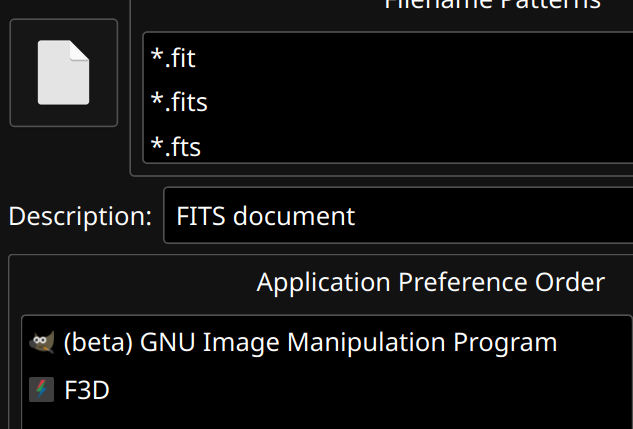Viewport: 633px width, 429px height.
Task: Click the Description: label
Action: [x=80, y=216]
